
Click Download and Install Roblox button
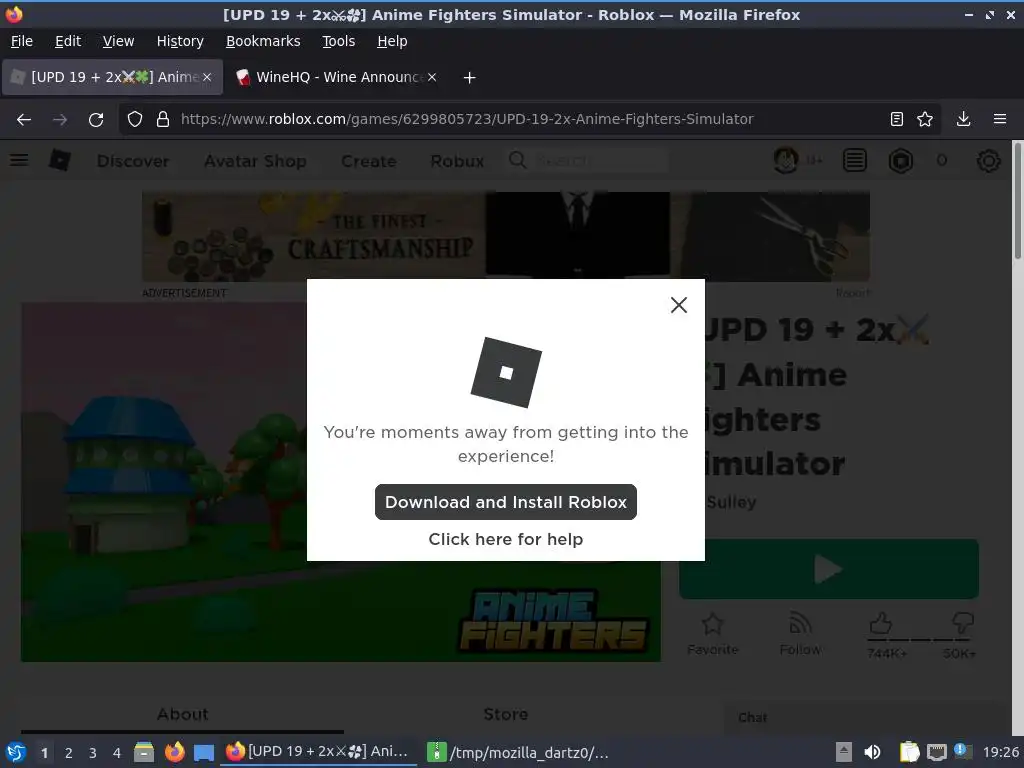pyautogui.click(x=505, y=502)
